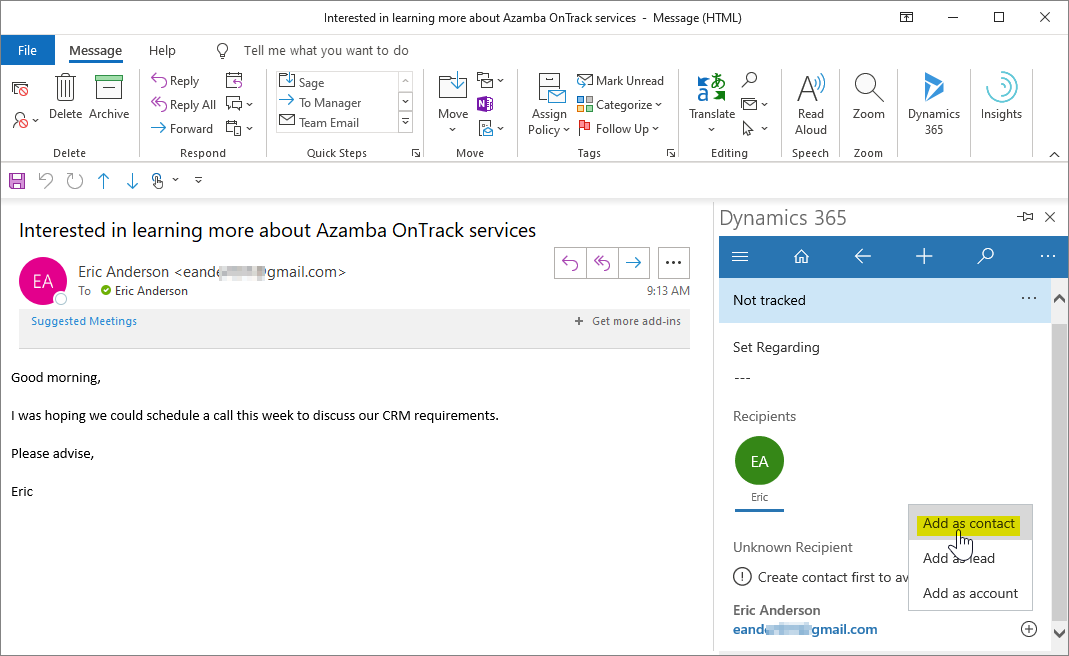Go to previous item with up arrow
Screen dimensions: 1069x656
click(104, 181)
